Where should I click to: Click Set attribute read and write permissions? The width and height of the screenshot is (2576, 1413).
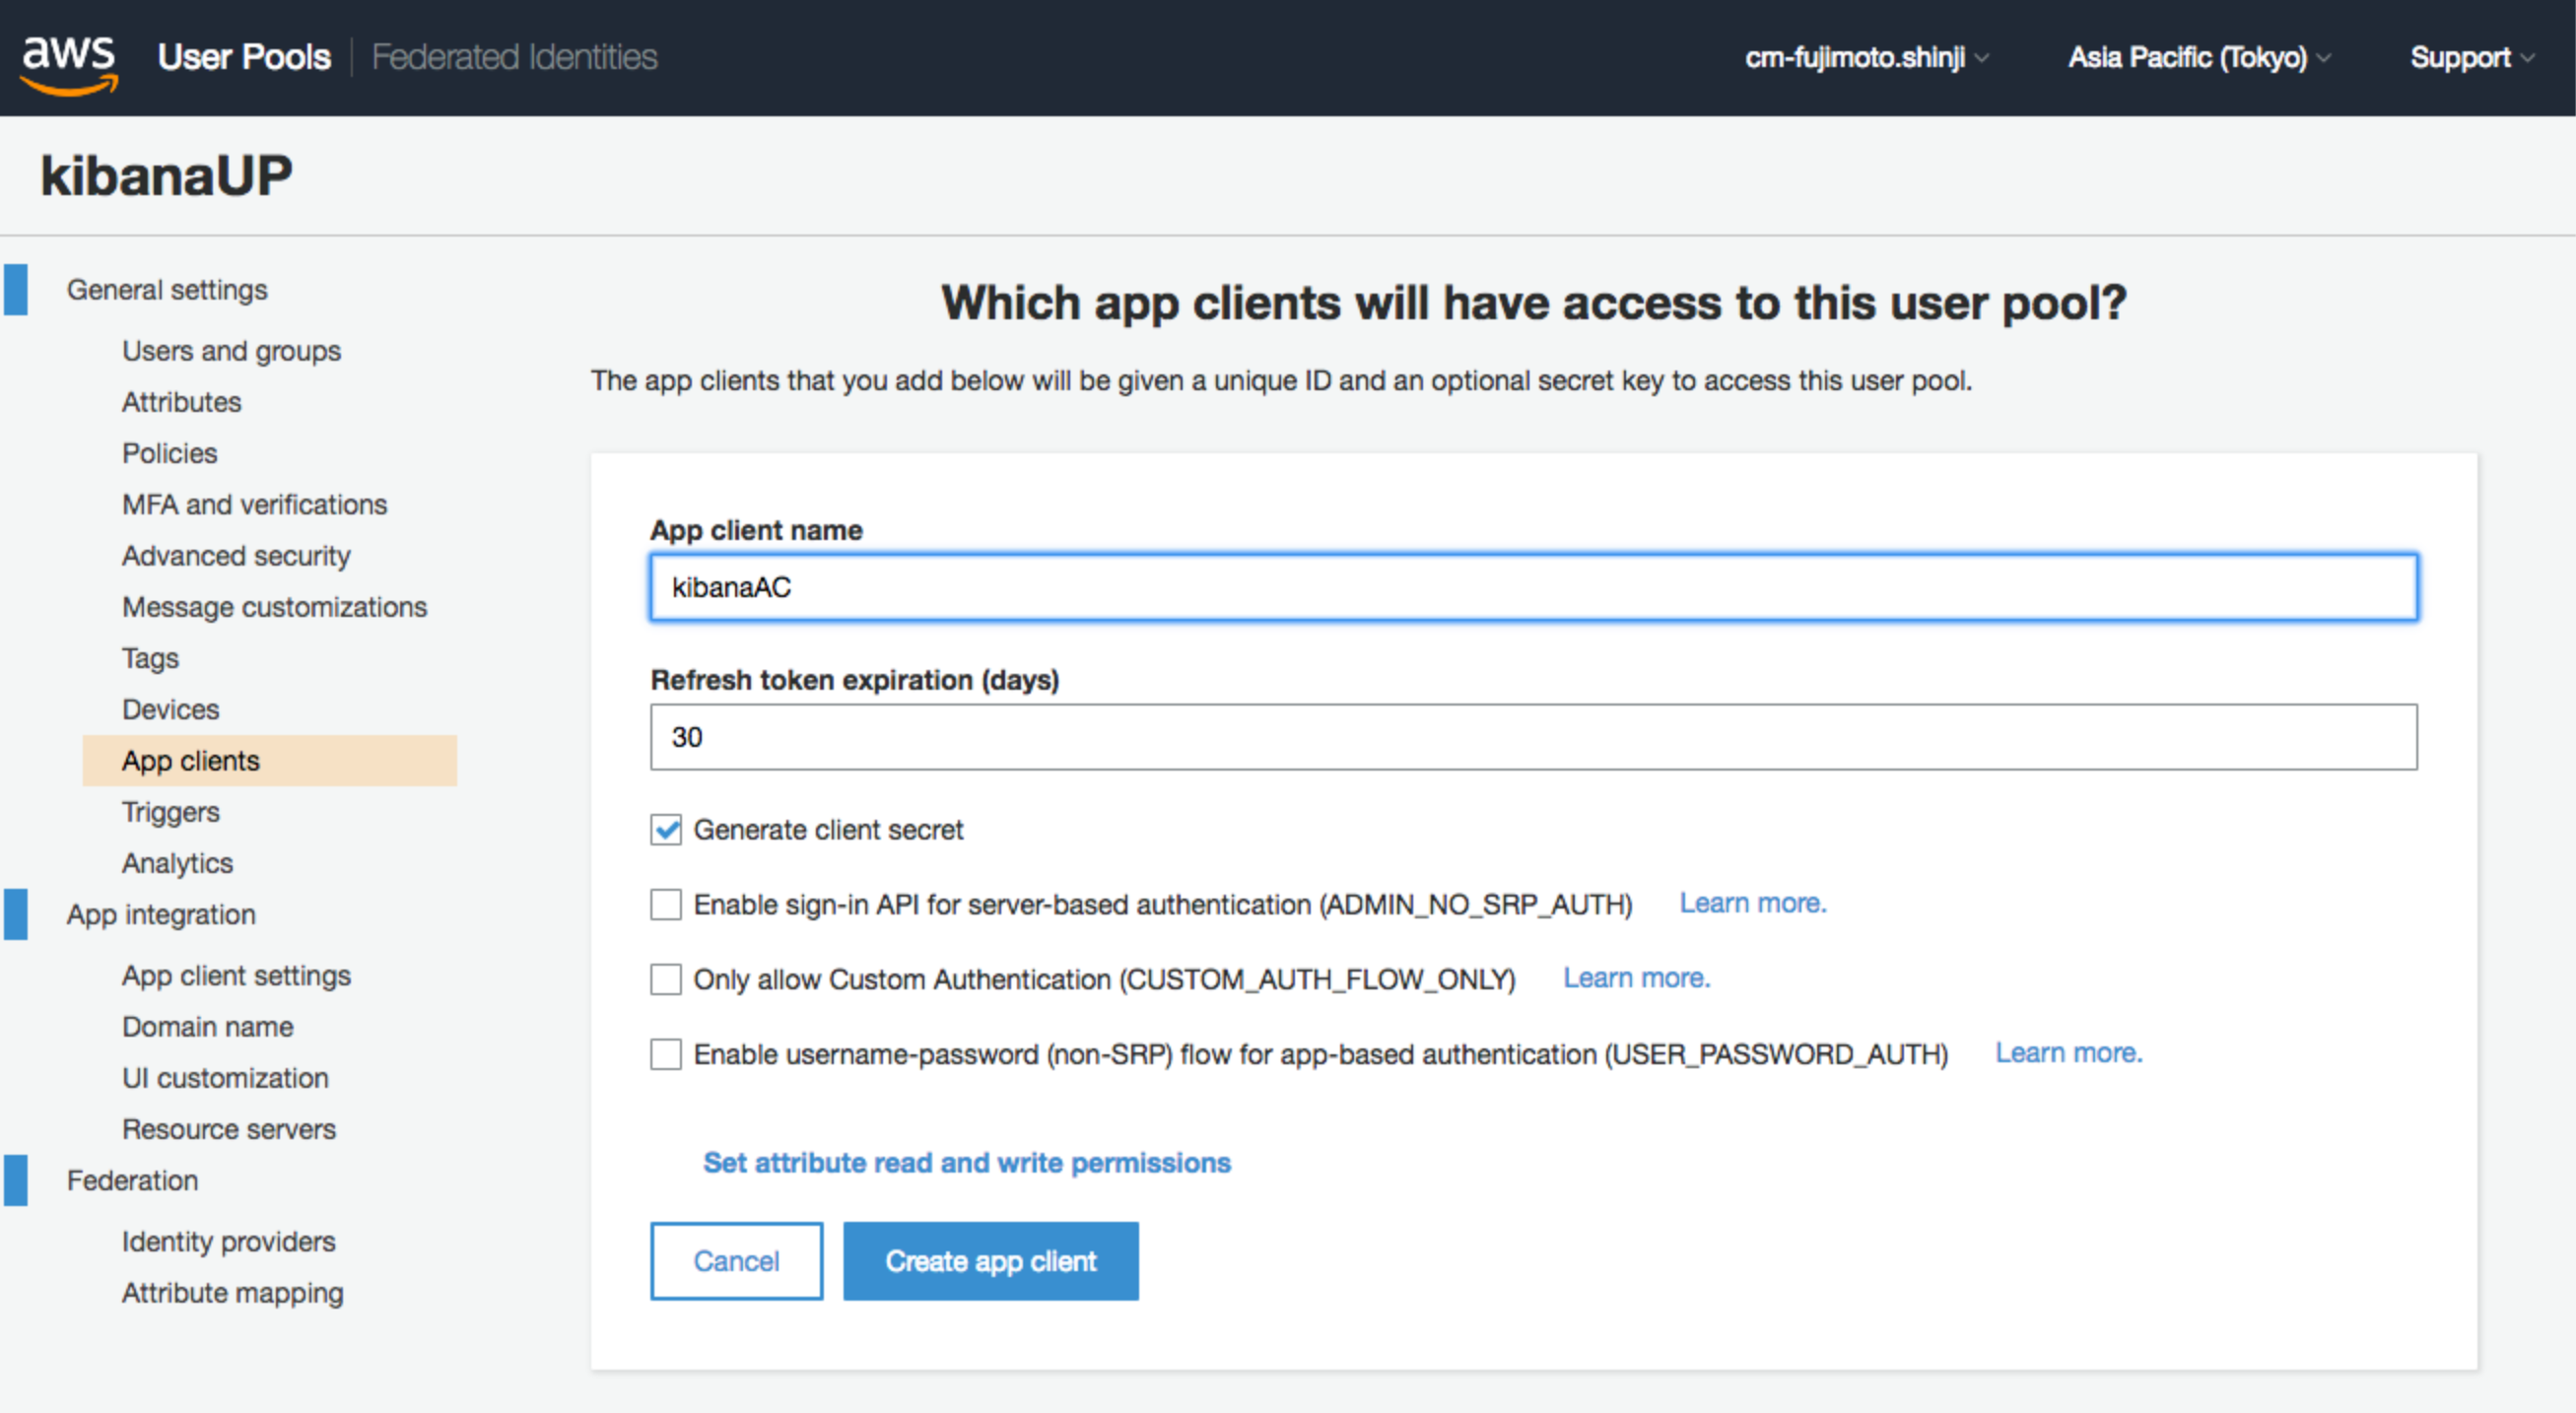coord(966,1163)
